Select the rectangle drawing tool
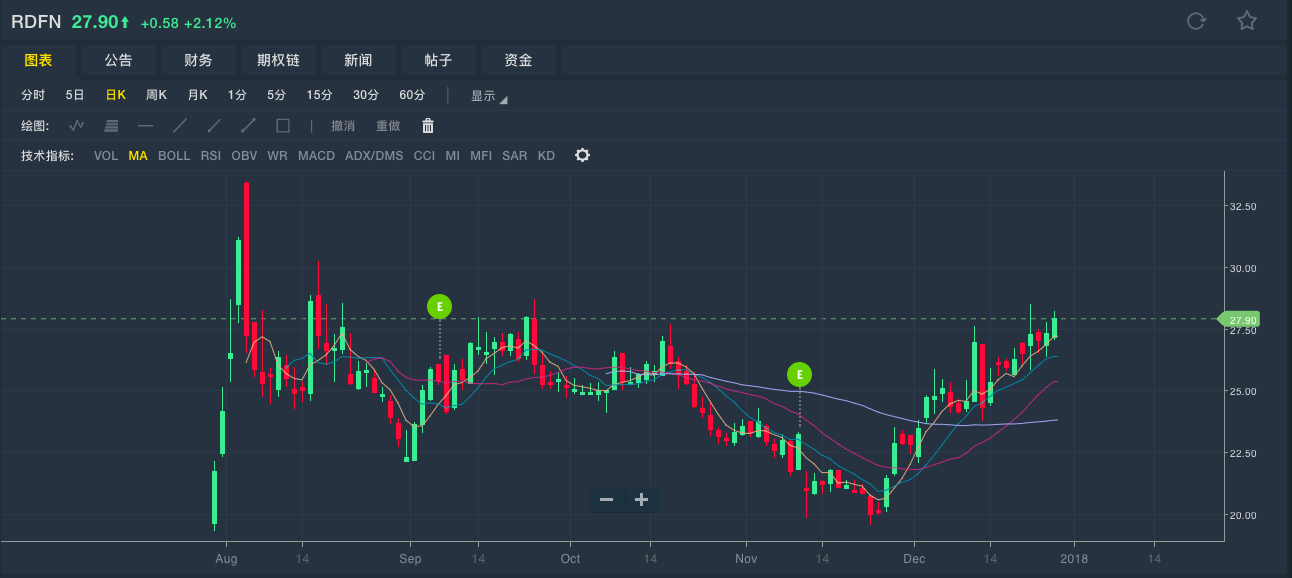The image size is (1292, 578). 283,126
